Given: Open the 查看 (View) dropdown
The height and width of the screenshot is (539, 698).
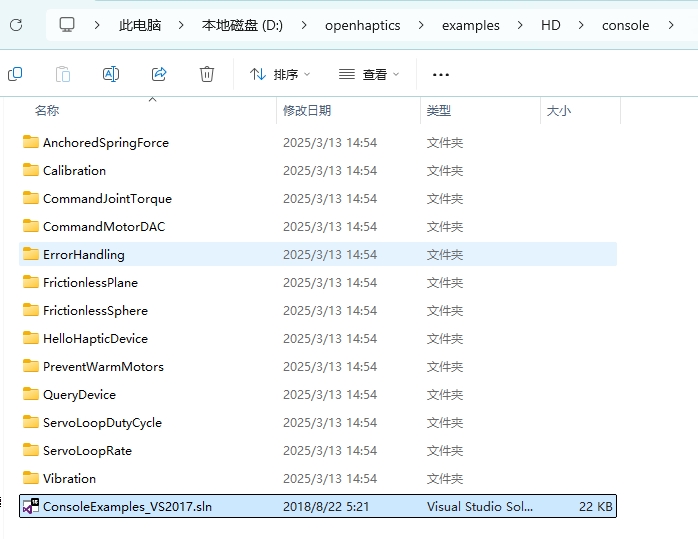Looking at the screenshot, I should 368,74.
